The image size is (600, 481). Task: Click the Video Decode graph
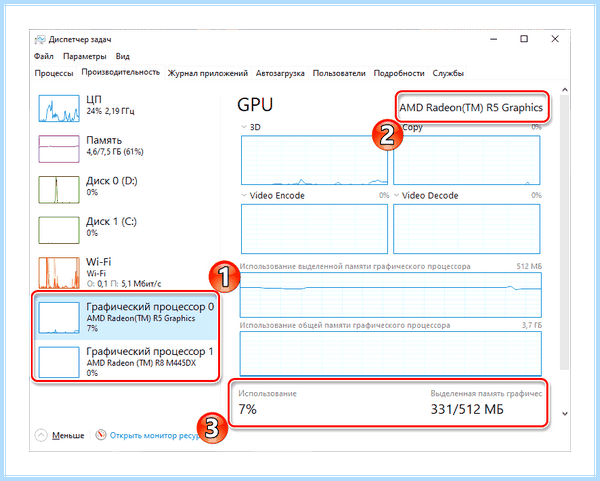point(466,228)
